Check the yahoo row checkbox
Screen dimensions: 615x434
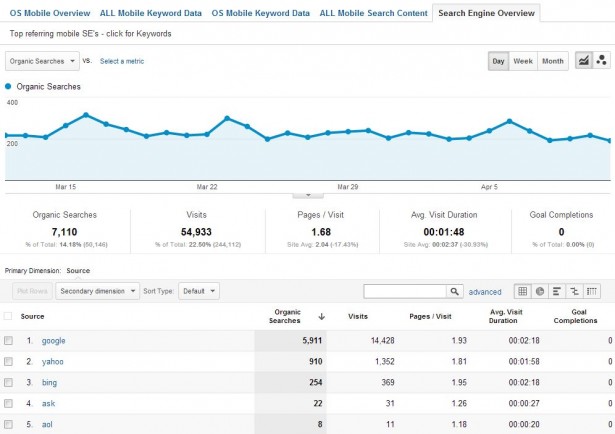coord(8,361)
